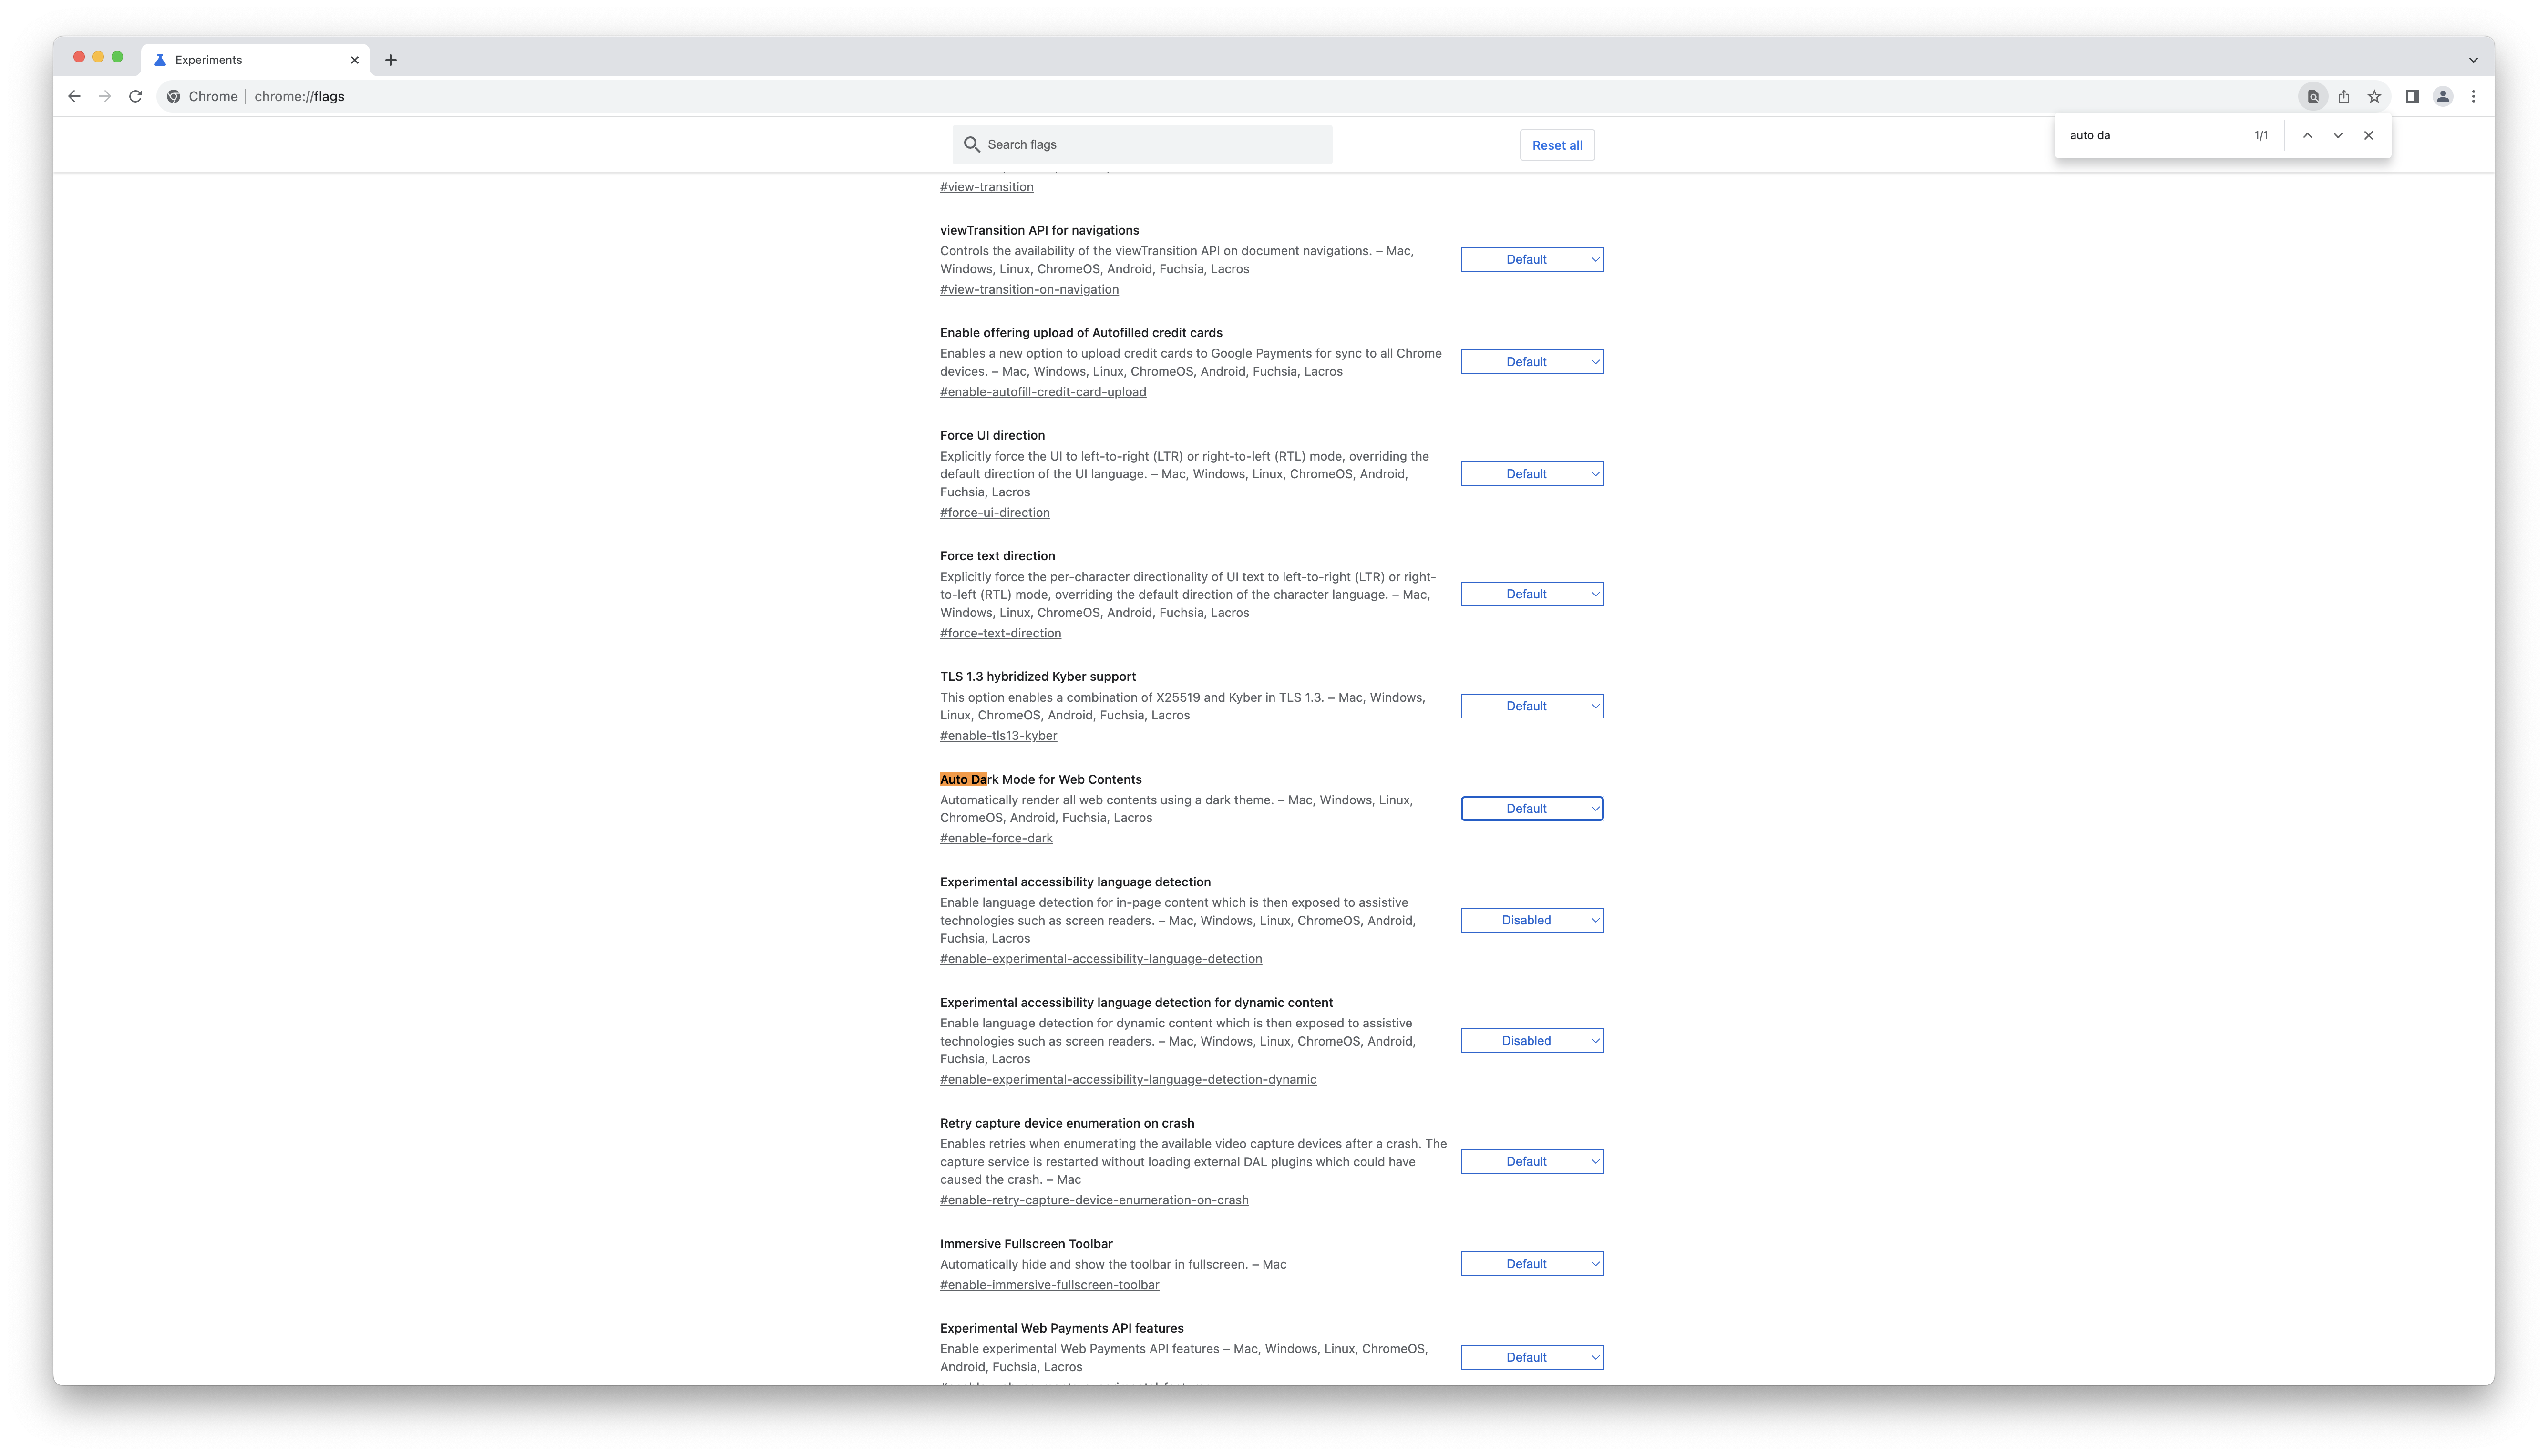Bookmark this page with the star icon
Image resolution: width=2548 pixels, height=1456 pixels.
pos(2374,97)
